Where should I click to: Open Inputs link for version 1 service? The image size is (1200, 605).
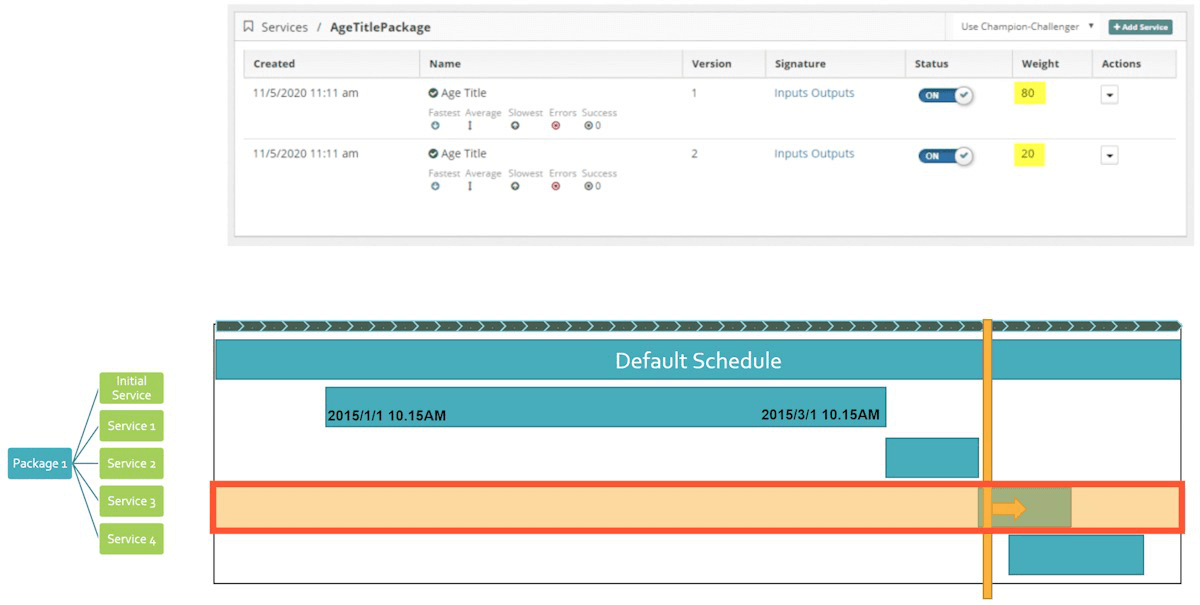coord(791,93)
